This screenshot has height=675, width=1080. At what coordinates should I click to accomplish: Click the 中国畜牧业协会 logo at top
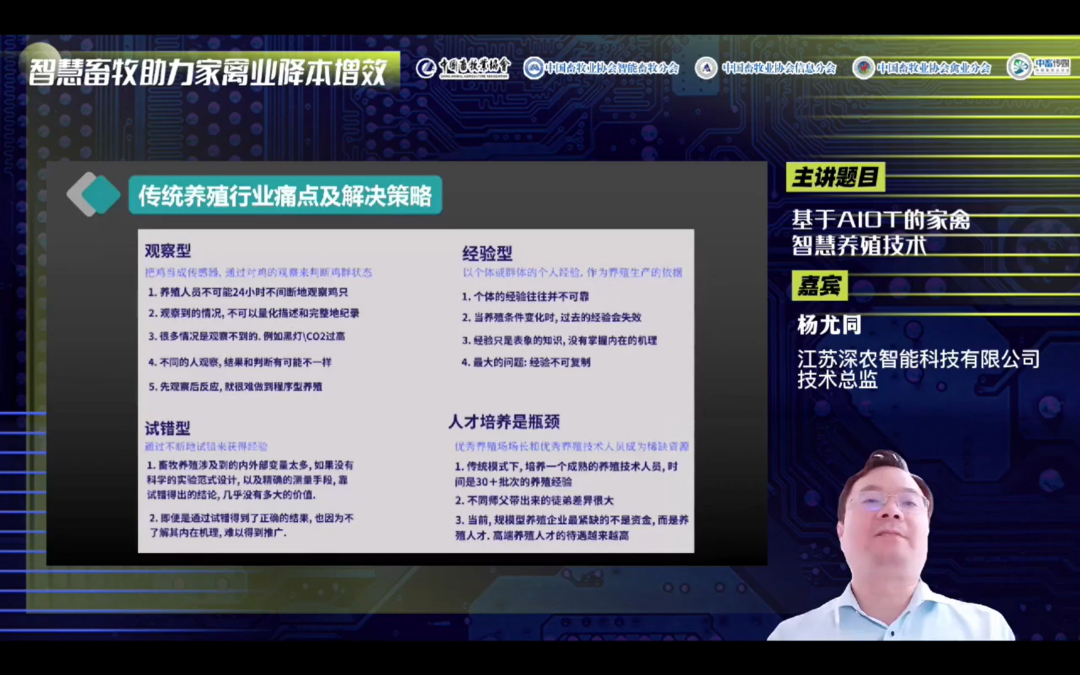coord(463,68)
